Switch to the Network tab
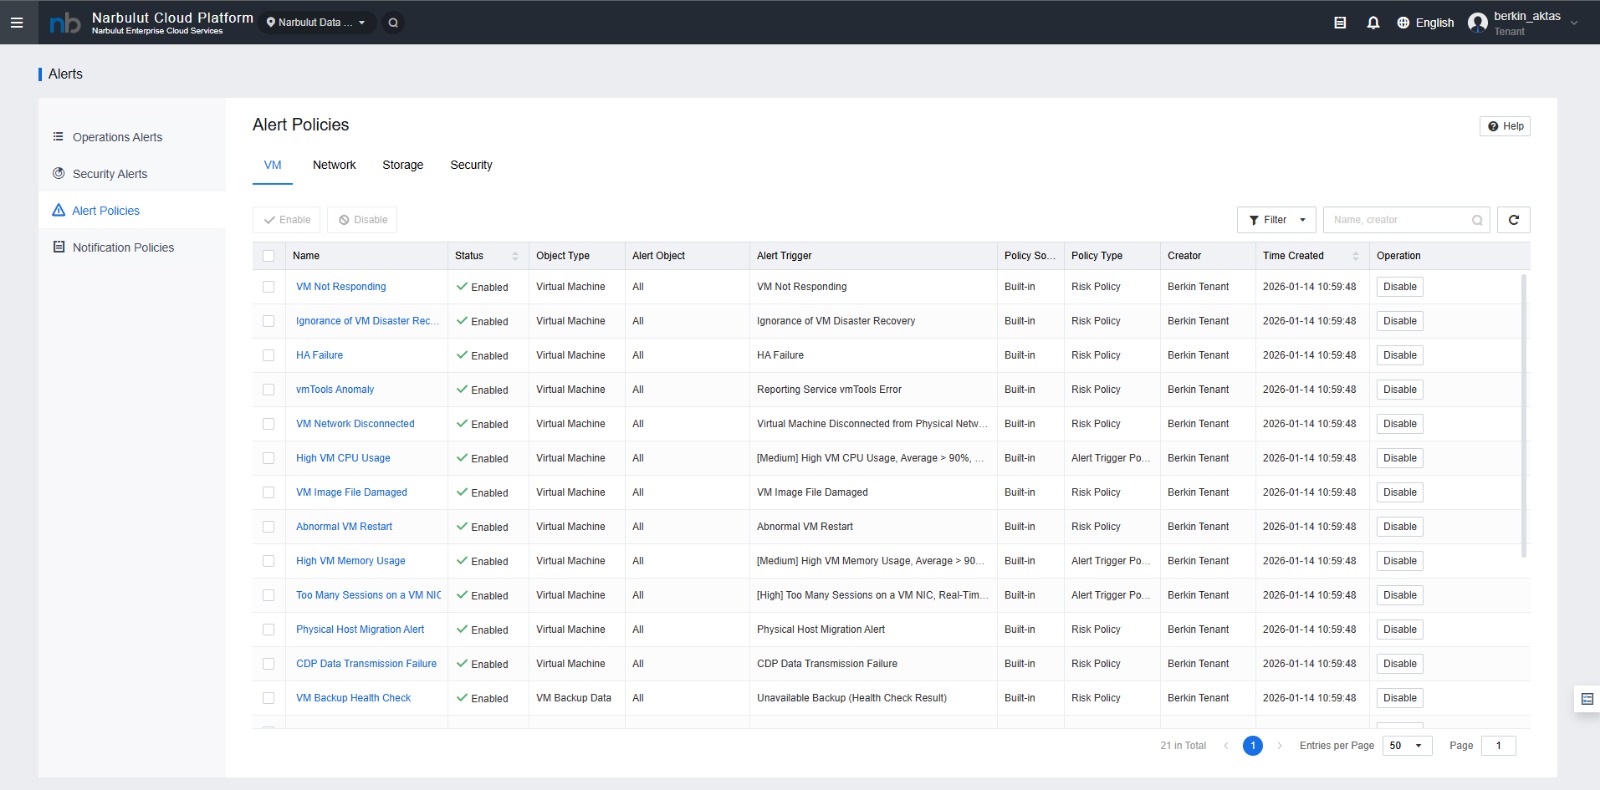The height and width of the screenshot is (790, 1600). (334, 165)
